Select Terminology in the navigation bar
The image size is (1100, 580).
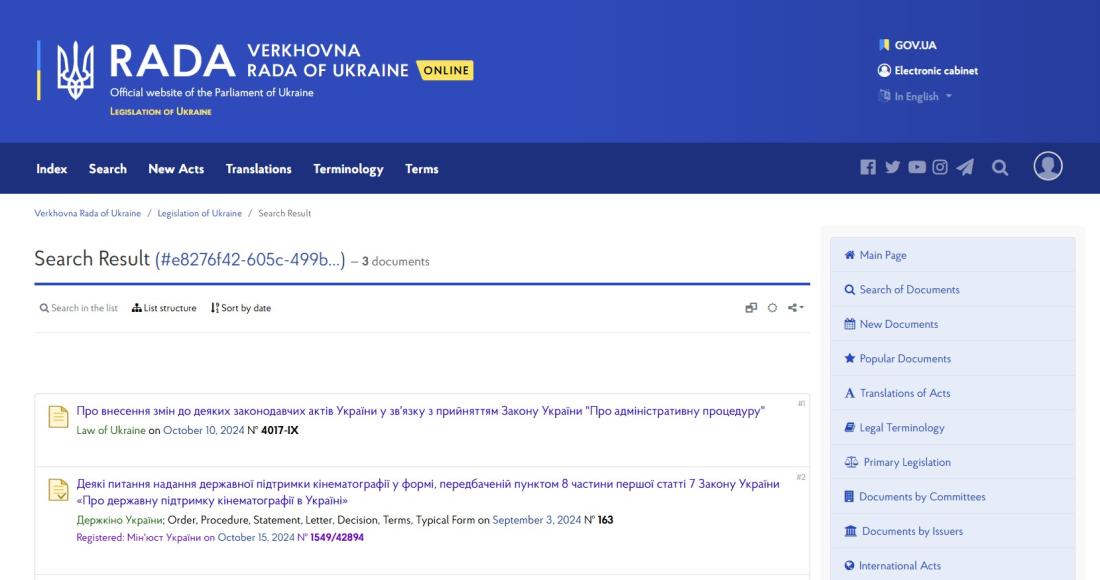click(x=348, y=169)
